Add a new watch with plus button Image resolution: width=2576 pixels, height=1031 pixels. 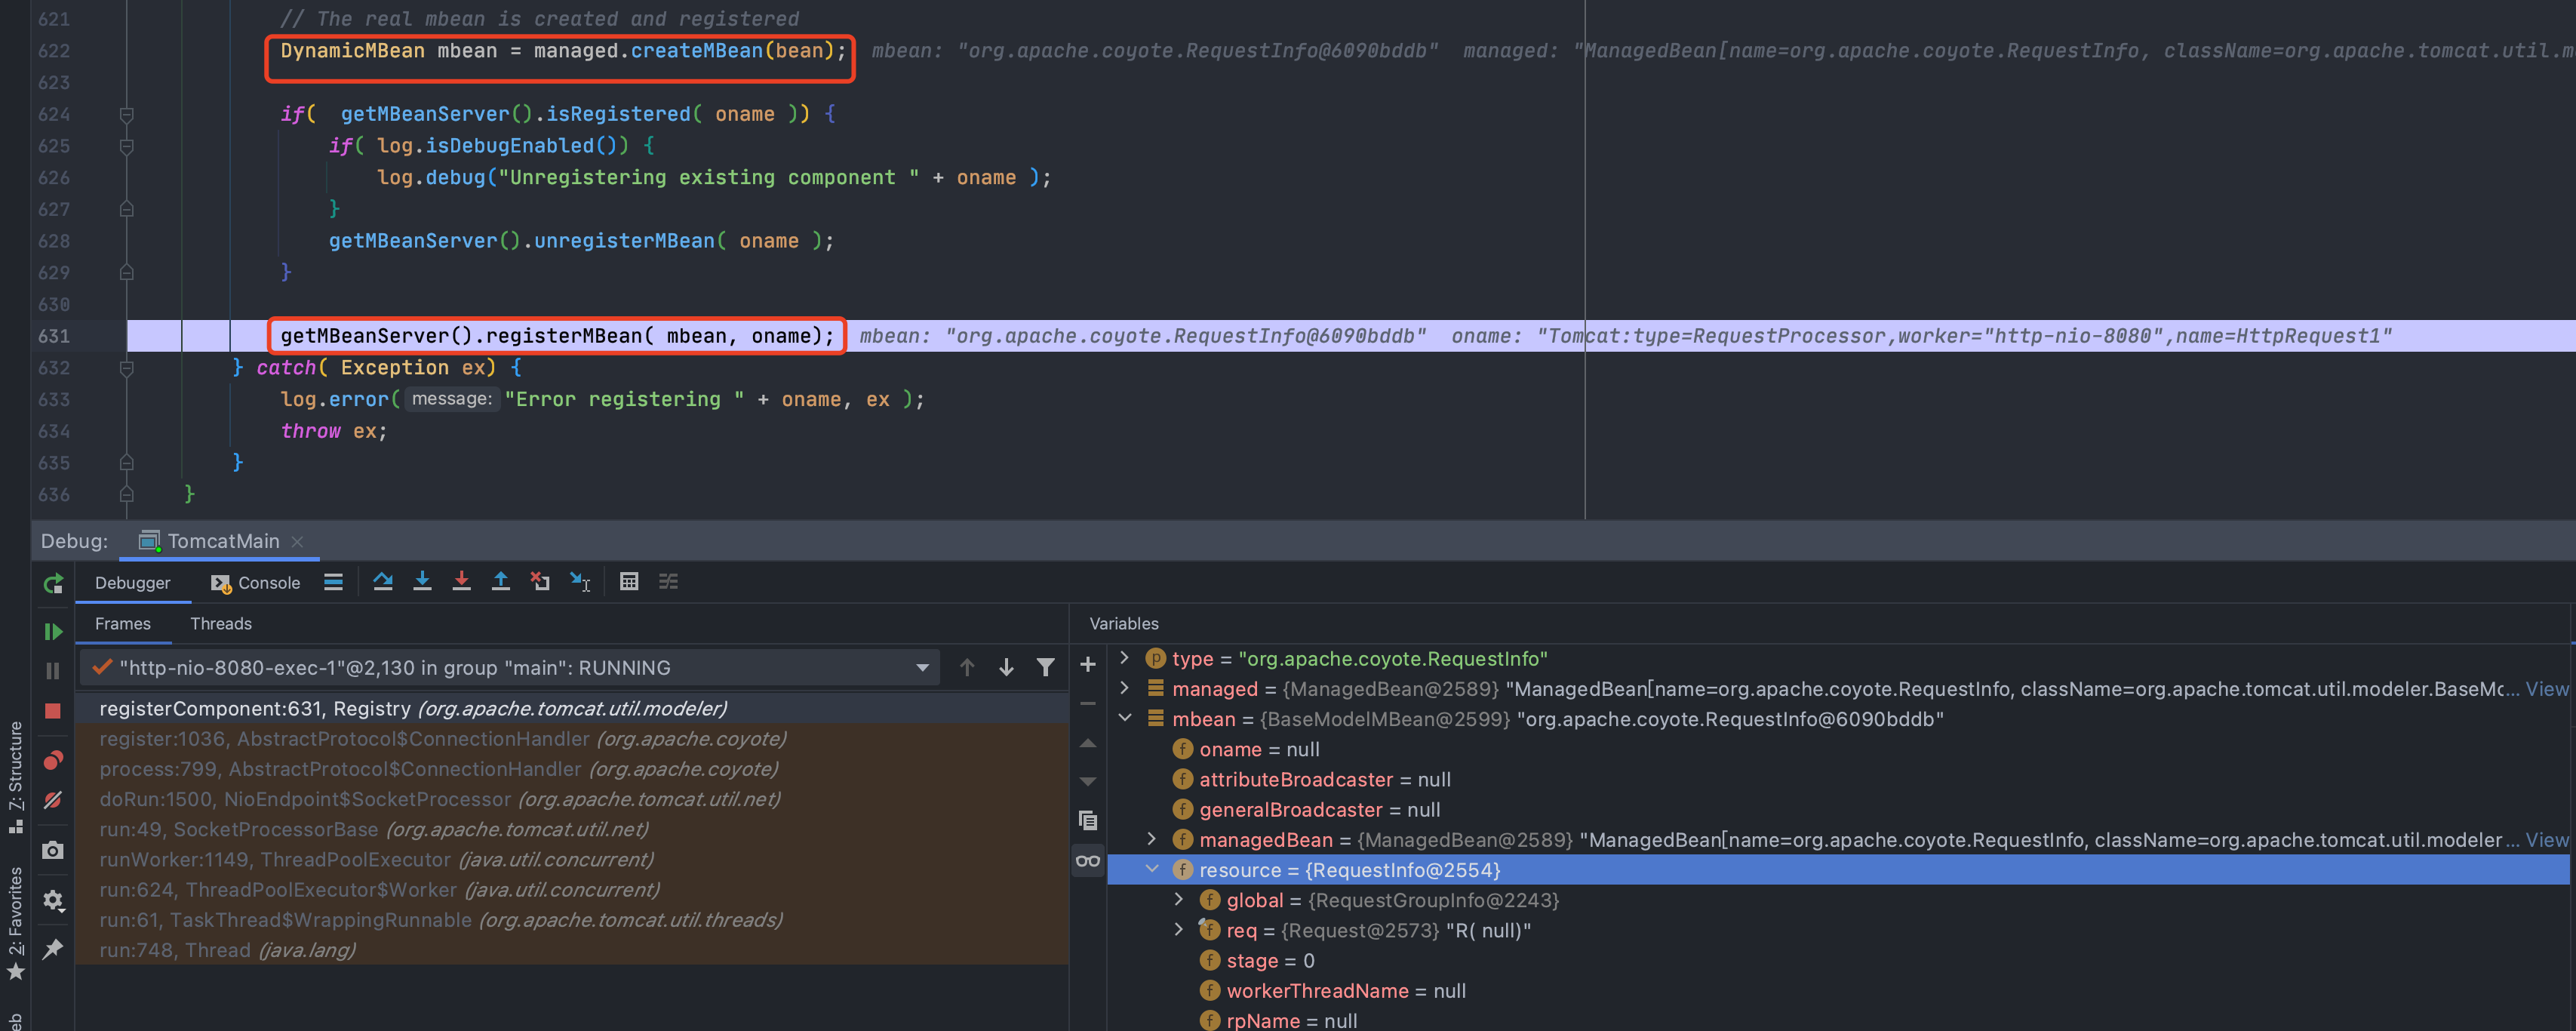(1088, 664)
